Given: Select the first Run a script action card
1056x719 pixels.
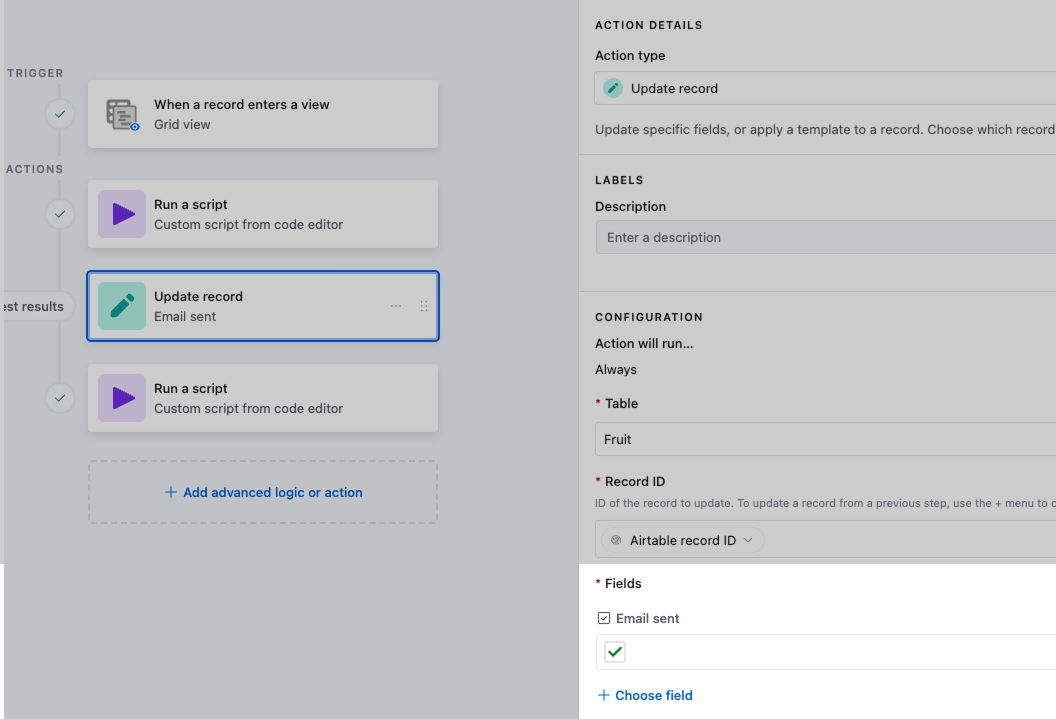Looking at the screenshot, I should 263,214.
